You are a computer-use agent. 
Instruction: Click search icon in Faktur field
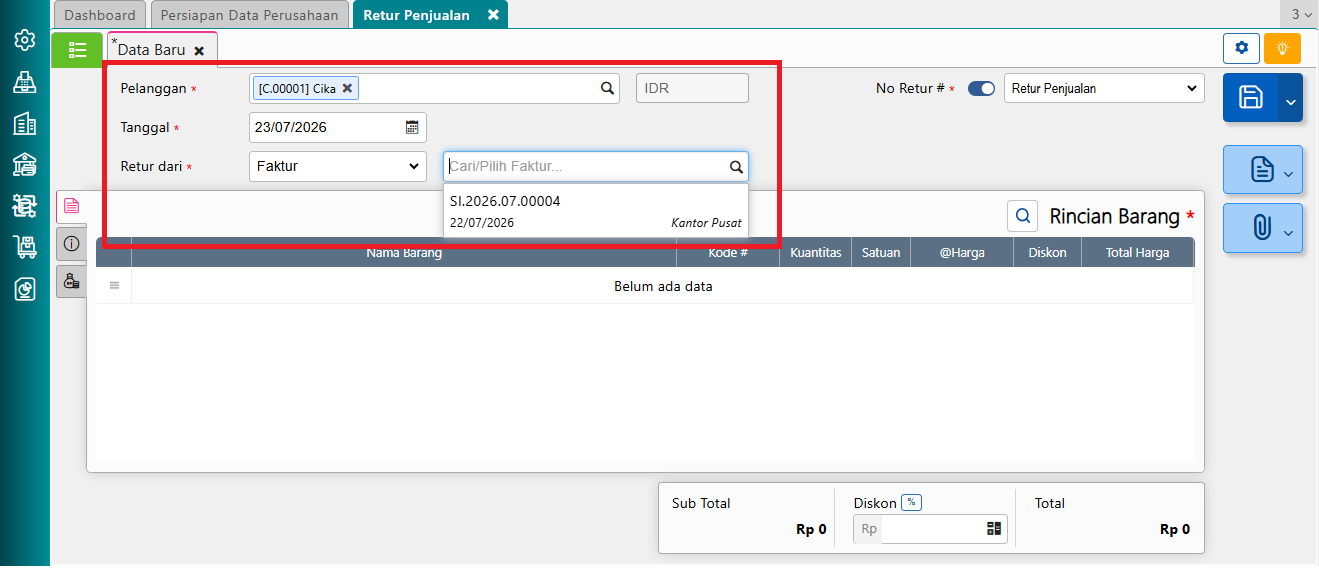point(736,167)
